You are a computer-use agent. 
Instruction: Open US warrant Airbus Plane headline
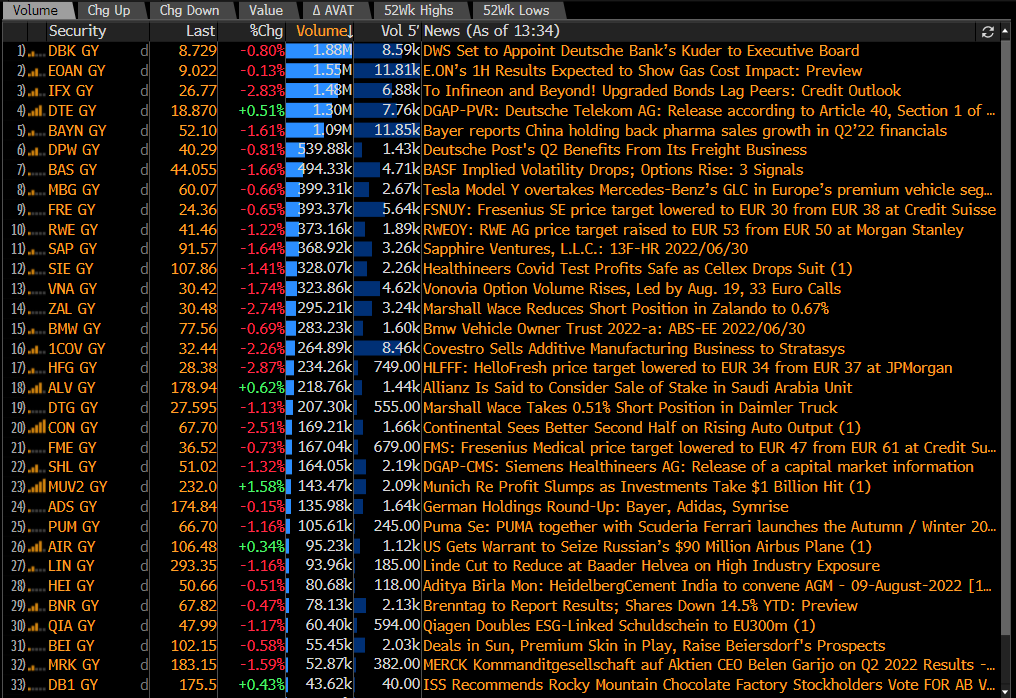pyautogui.click(x=647, y=547)
